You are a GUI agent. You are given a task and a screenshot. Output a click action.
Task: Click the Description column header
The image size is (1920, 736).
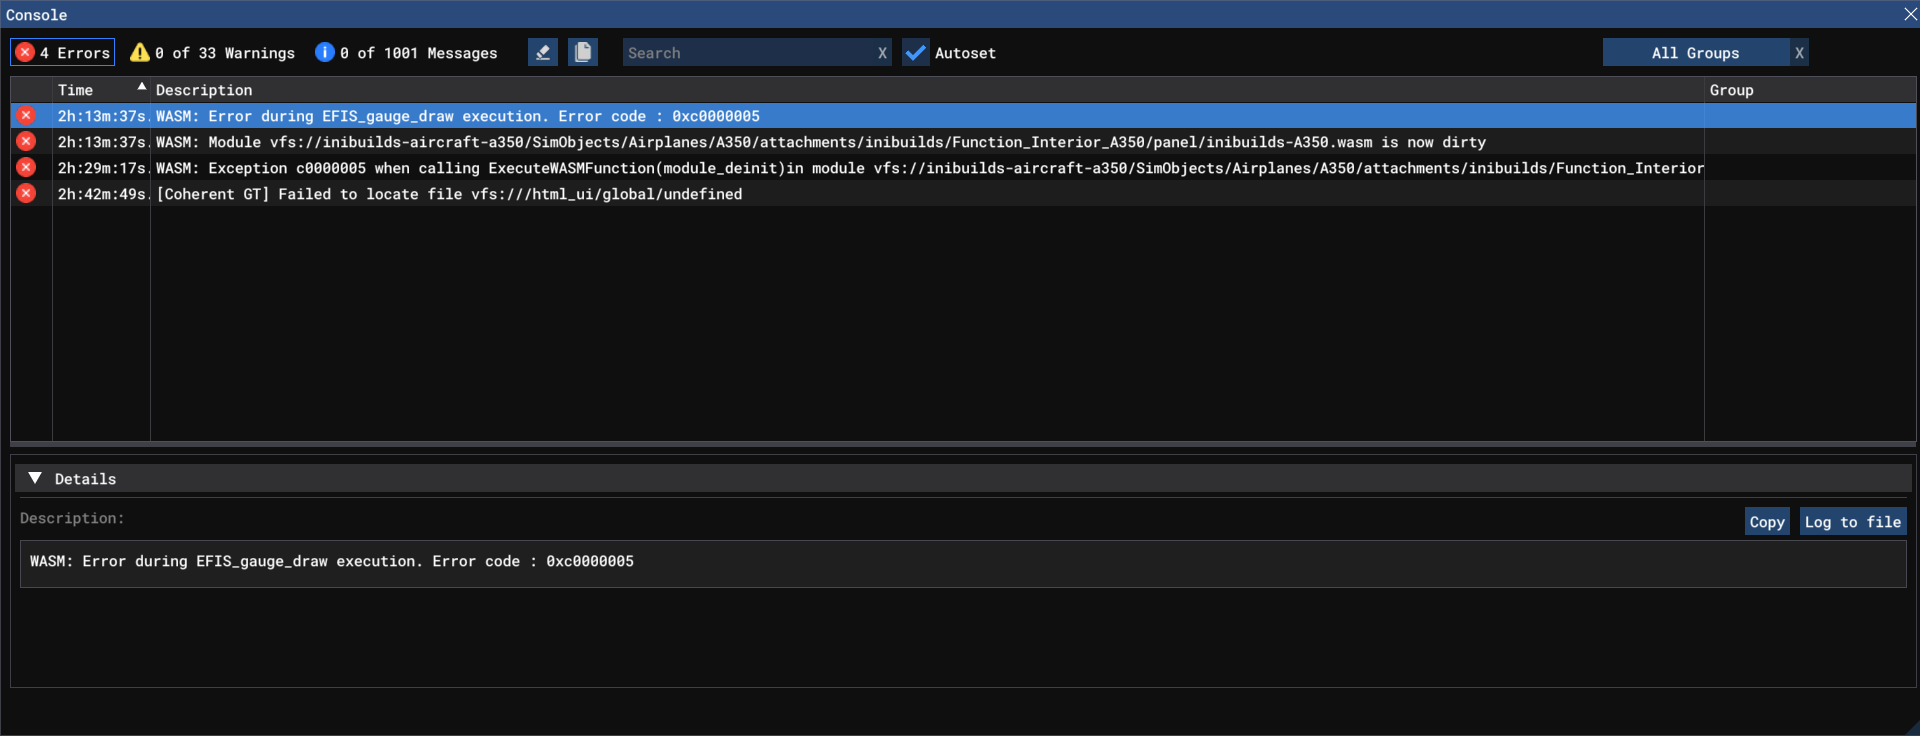204,90
